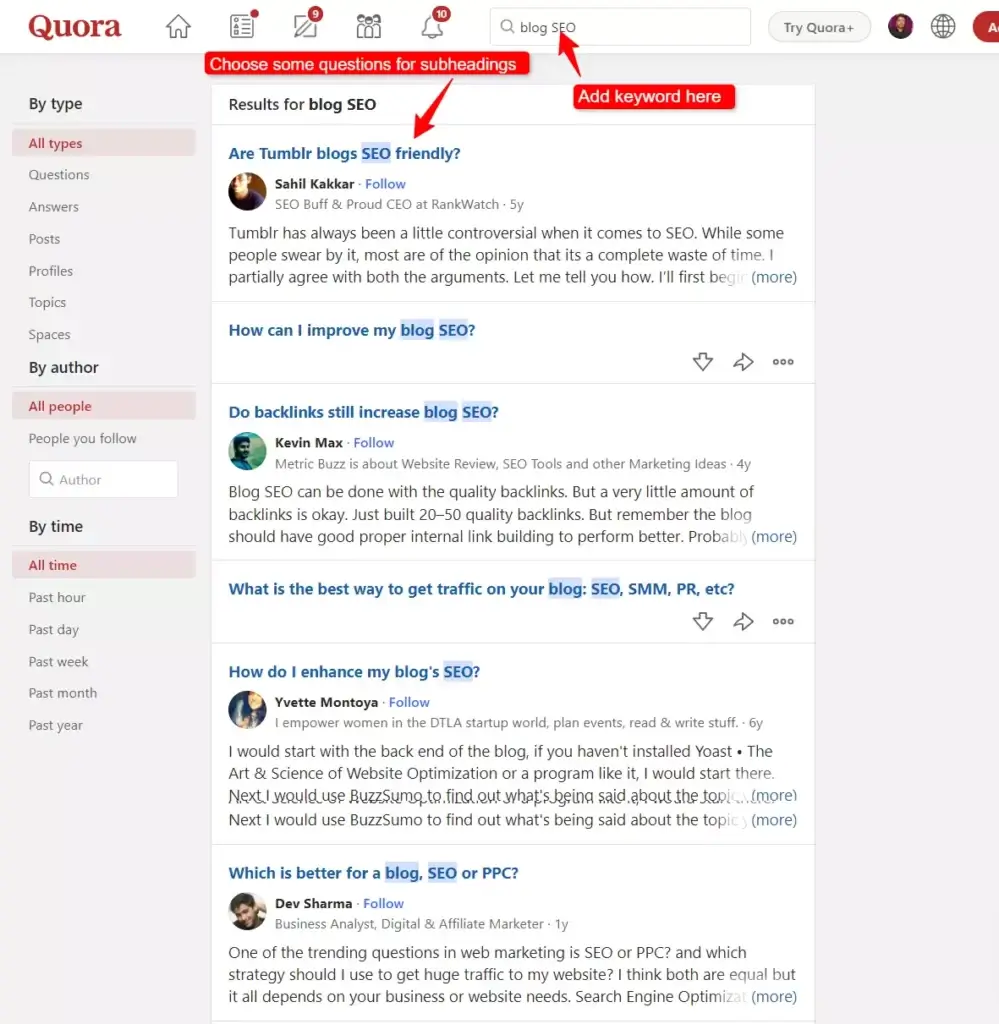
Task: Filter results by Posts
Action: coord(44,239)
